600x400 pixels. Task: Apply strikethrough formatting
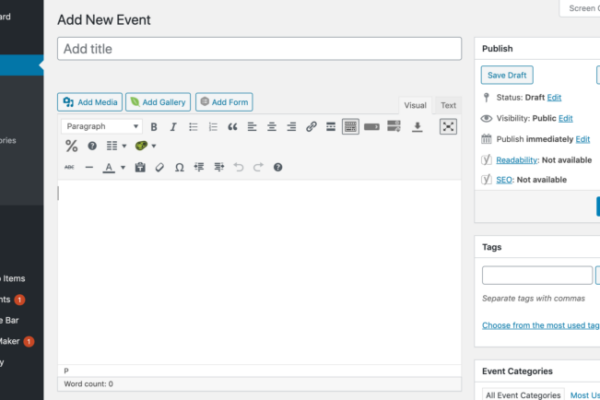coord(69,167)
